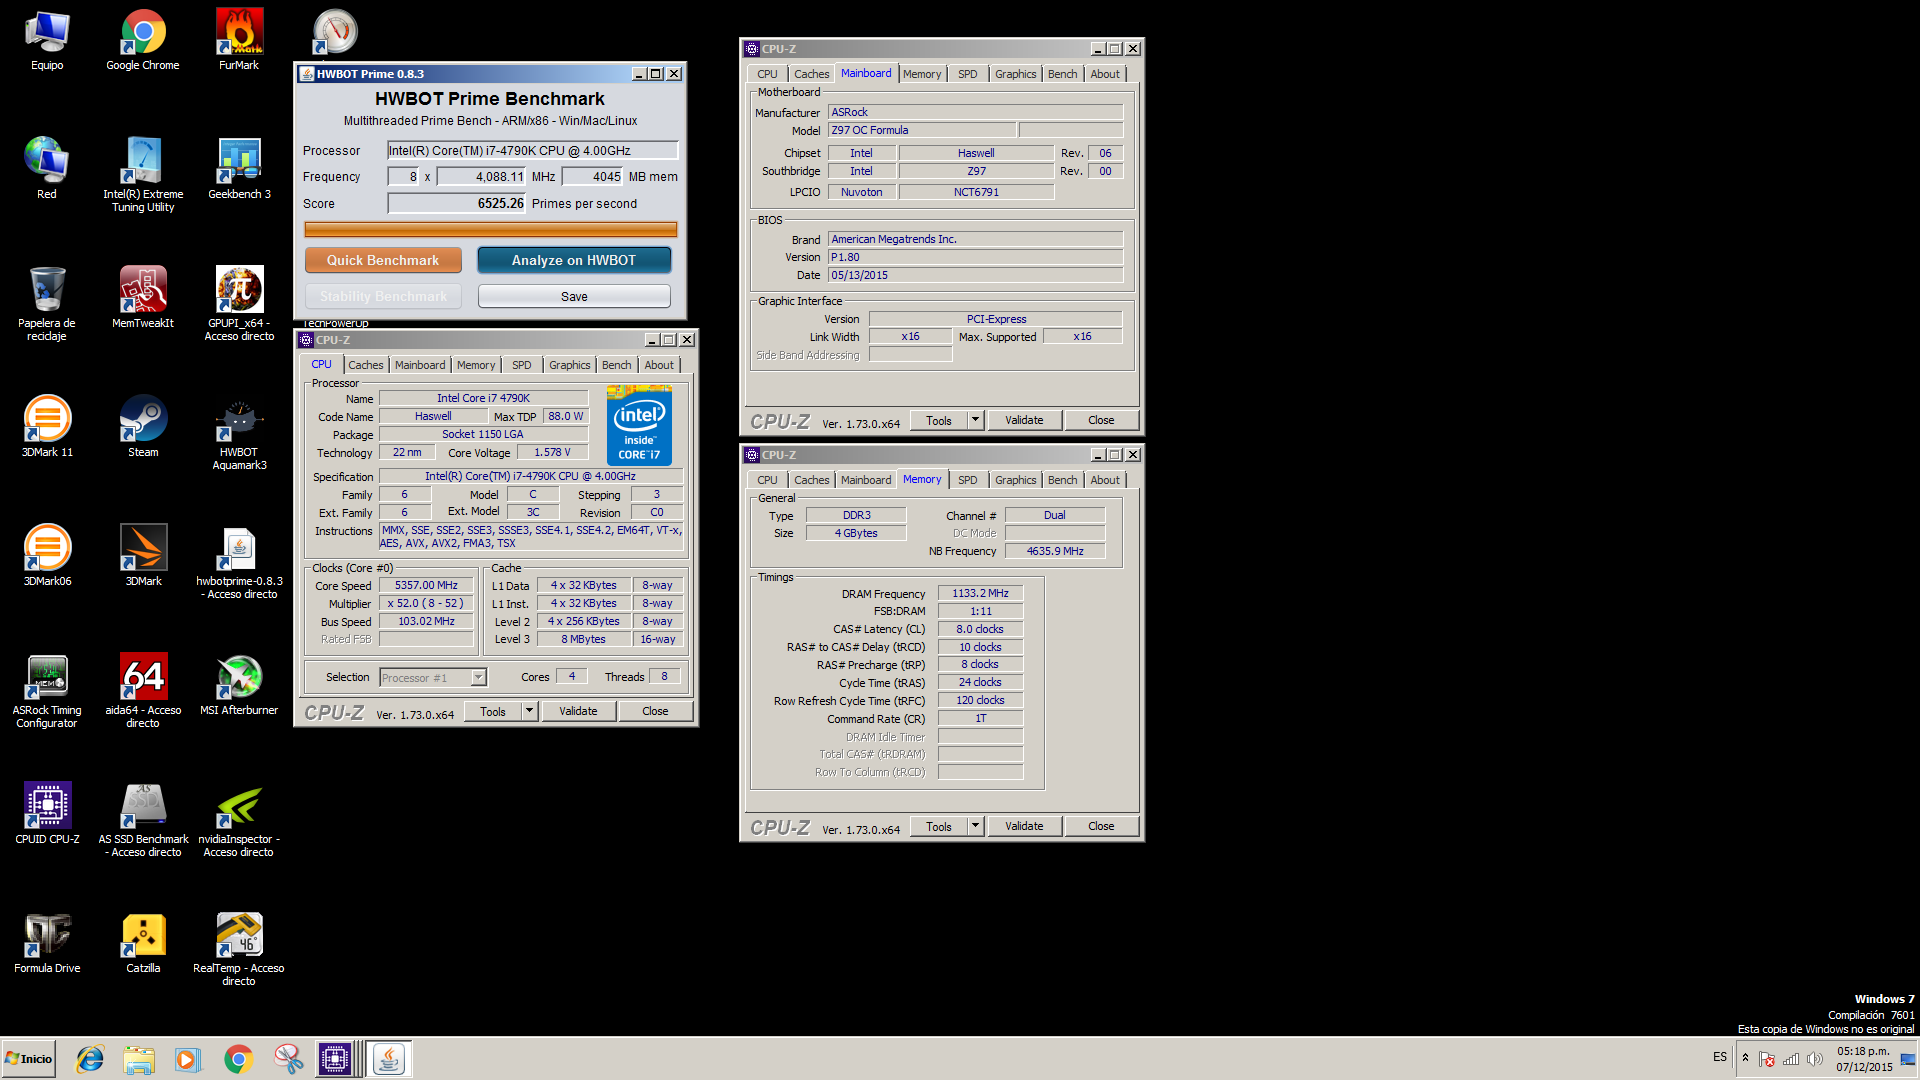Switch to About tab in Memory window
Screen dimensions: 1920x1080
click(x=1105, y=480)
